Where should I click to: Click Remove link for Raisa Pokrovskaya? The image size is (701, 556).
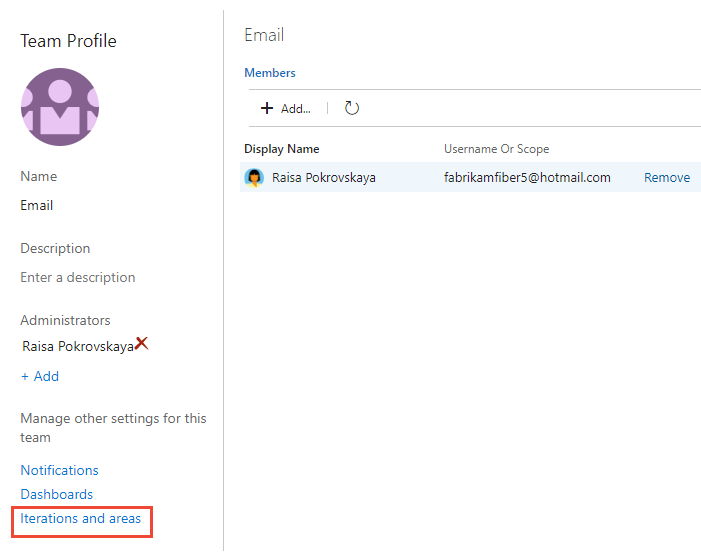click(x=667, y=177)
